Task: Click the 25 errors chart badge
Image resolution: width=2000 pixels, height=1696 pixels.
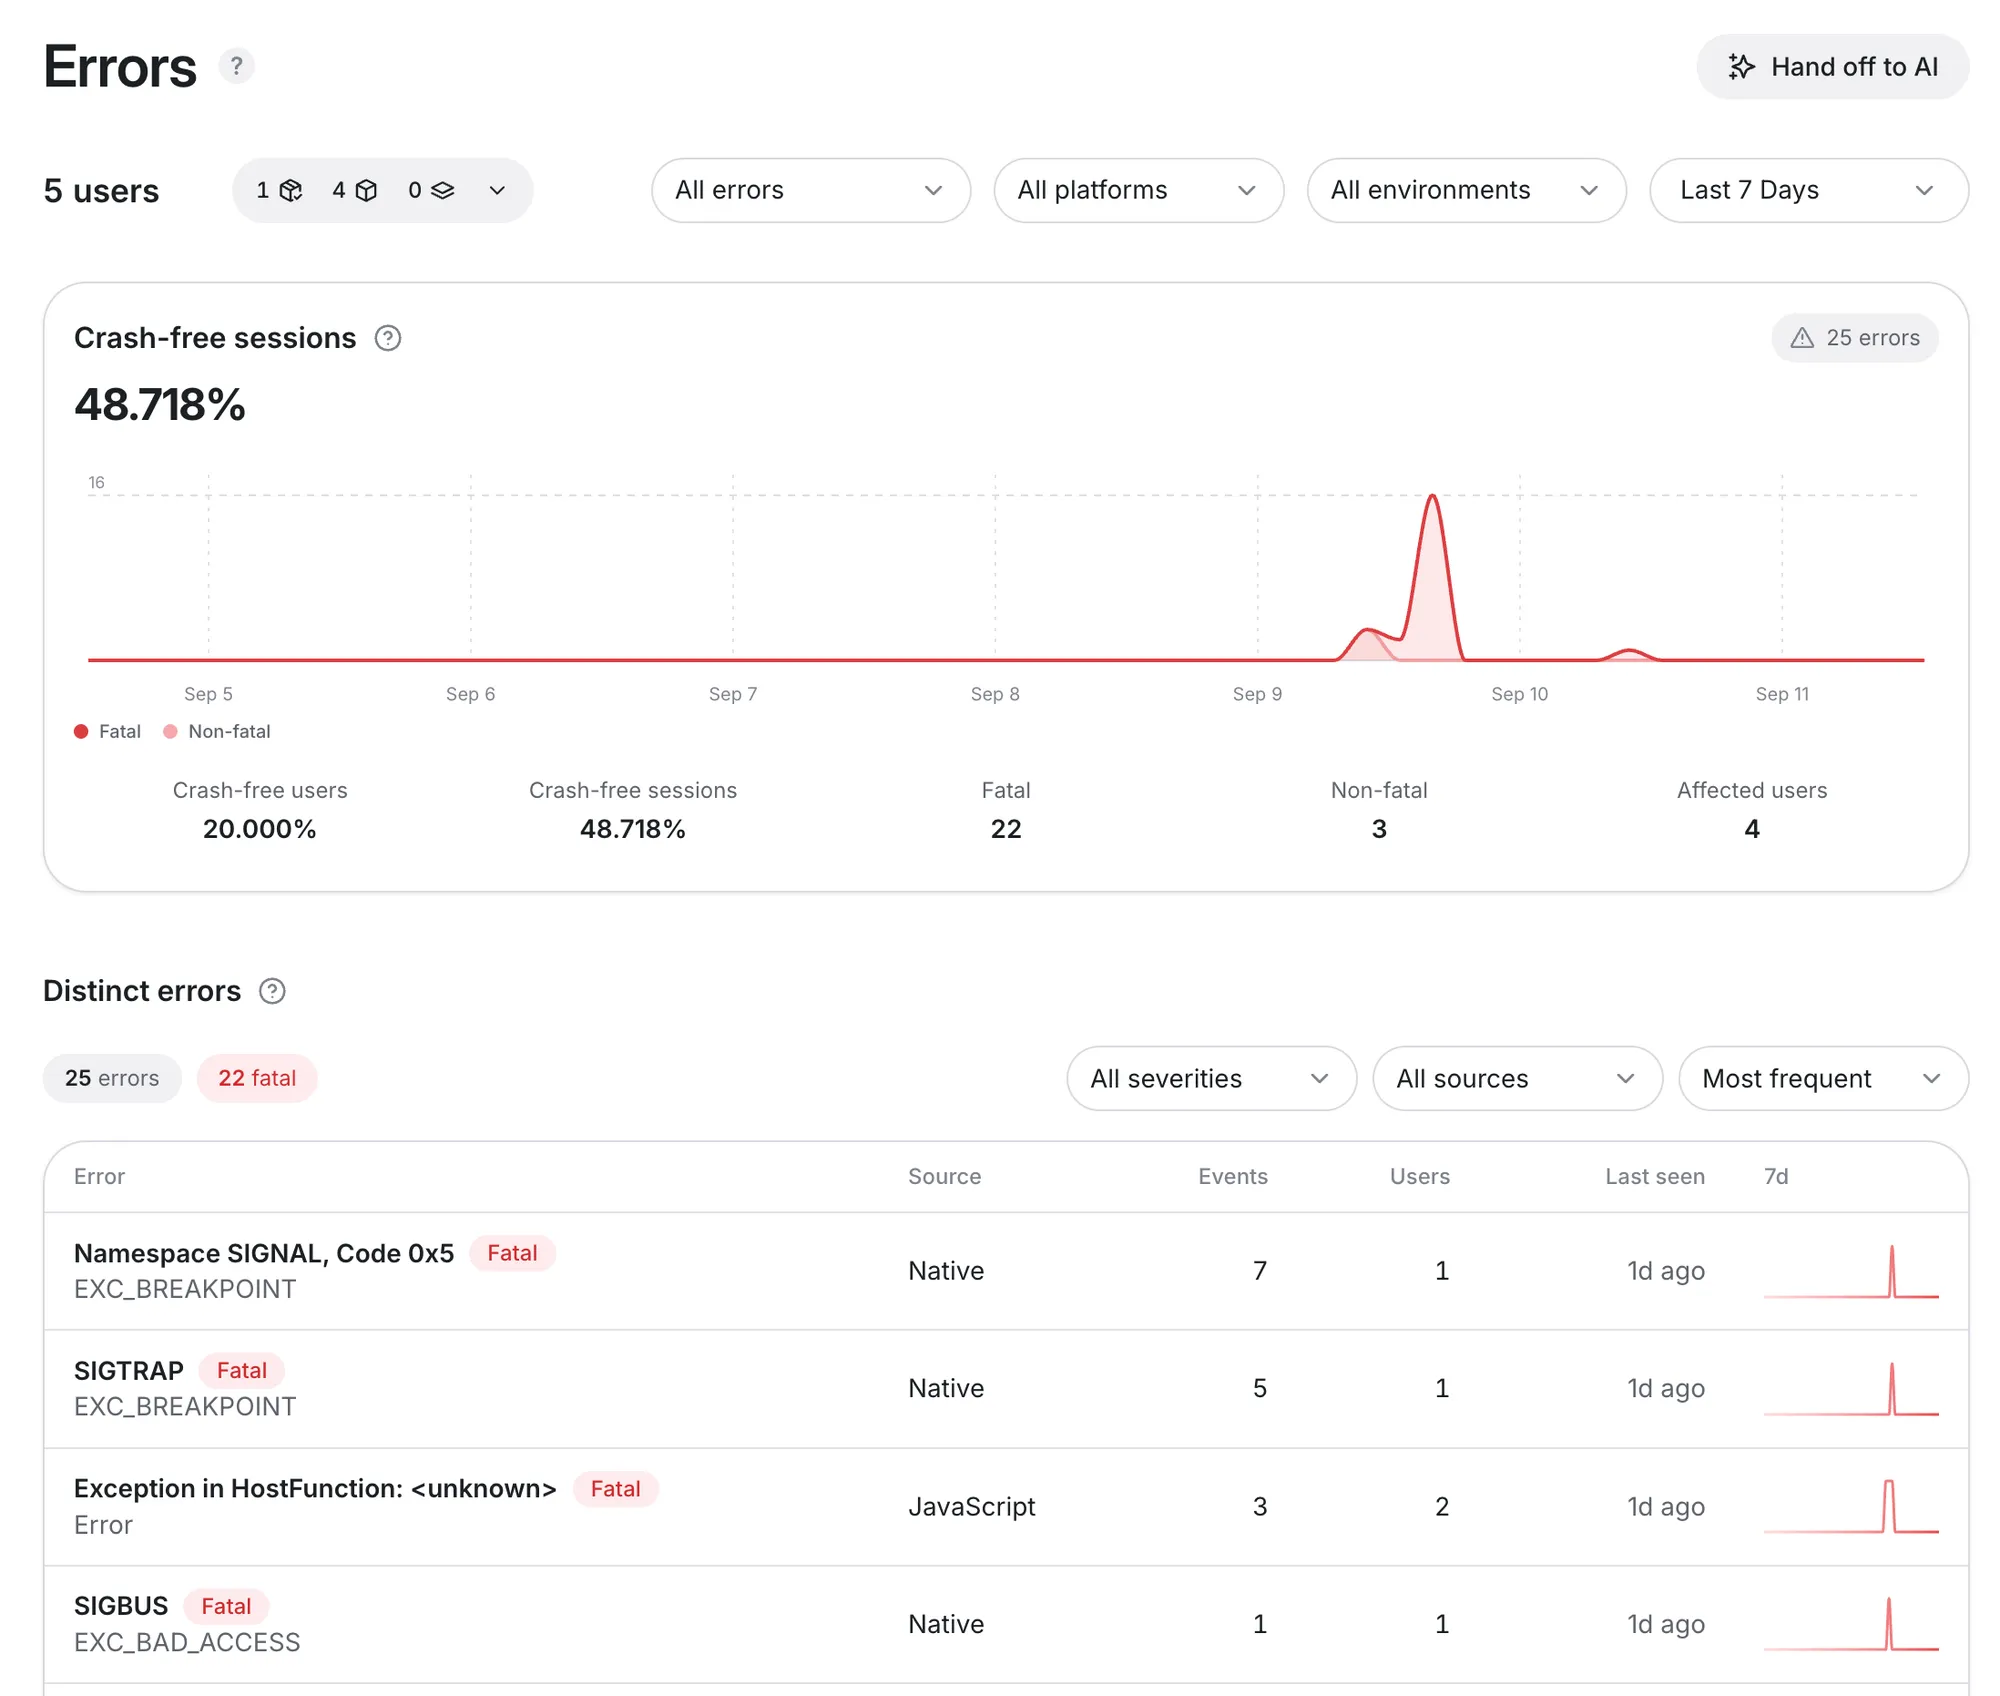Action: tap(1855, 338)
